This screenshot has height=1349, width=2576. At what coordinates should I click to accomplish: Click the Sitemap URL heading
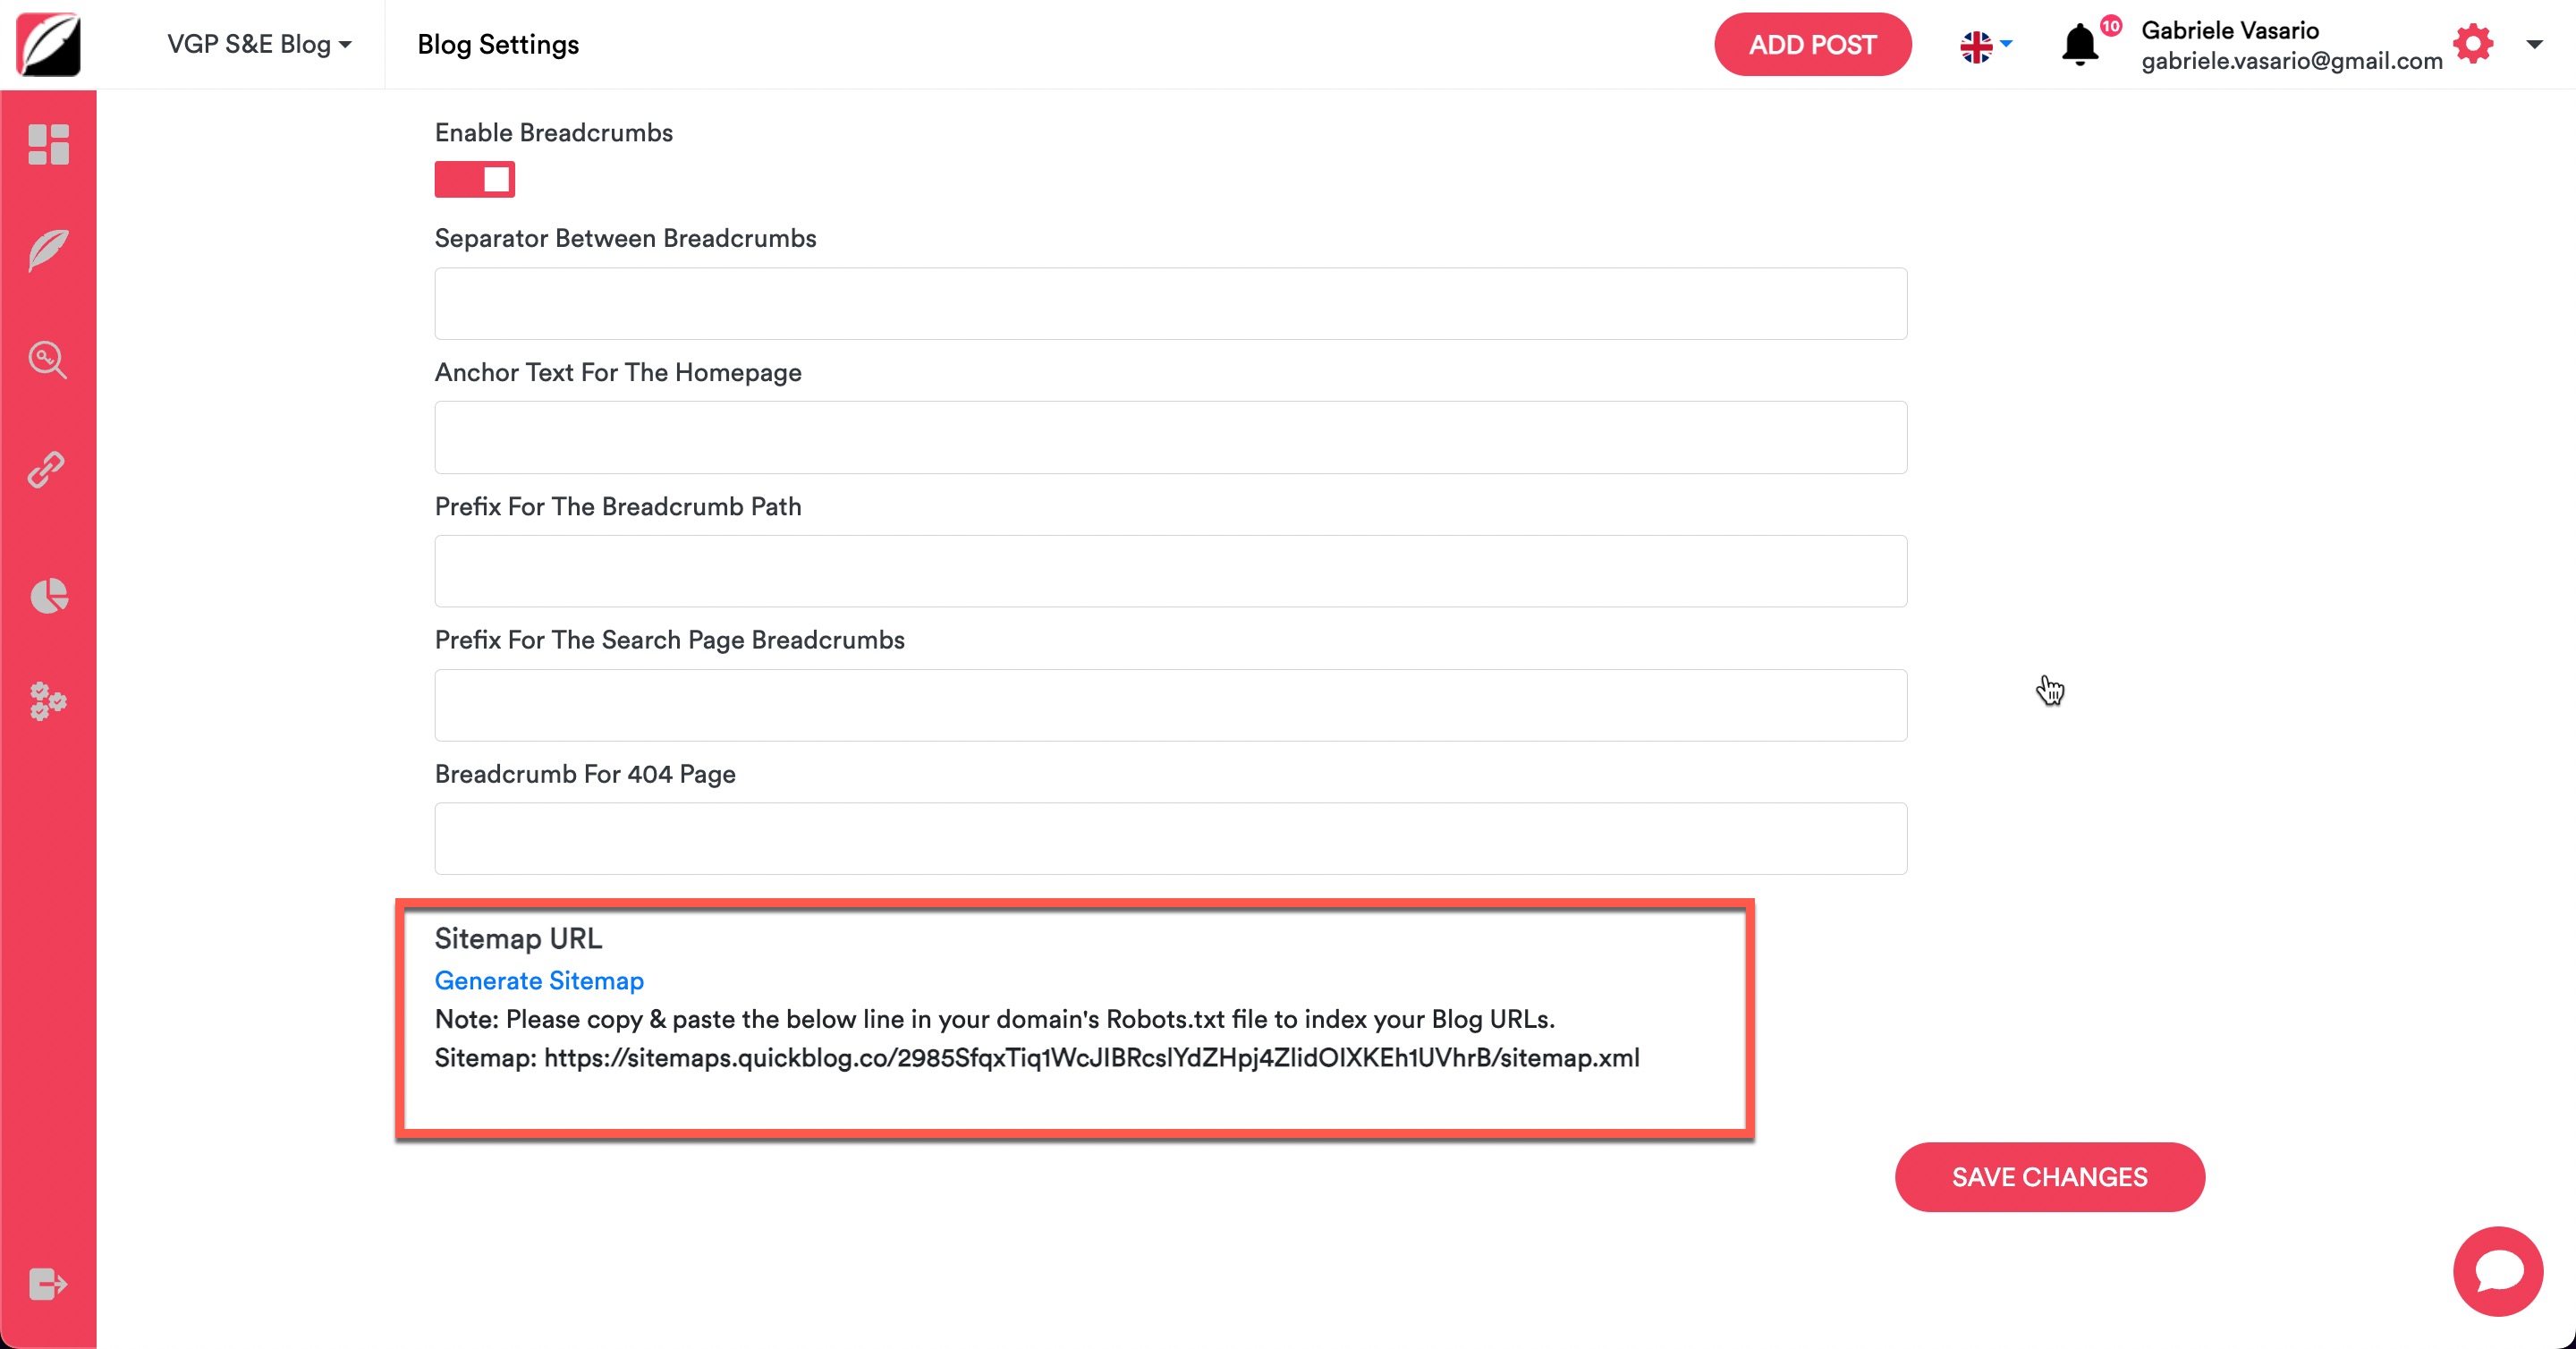pos(518,938)
